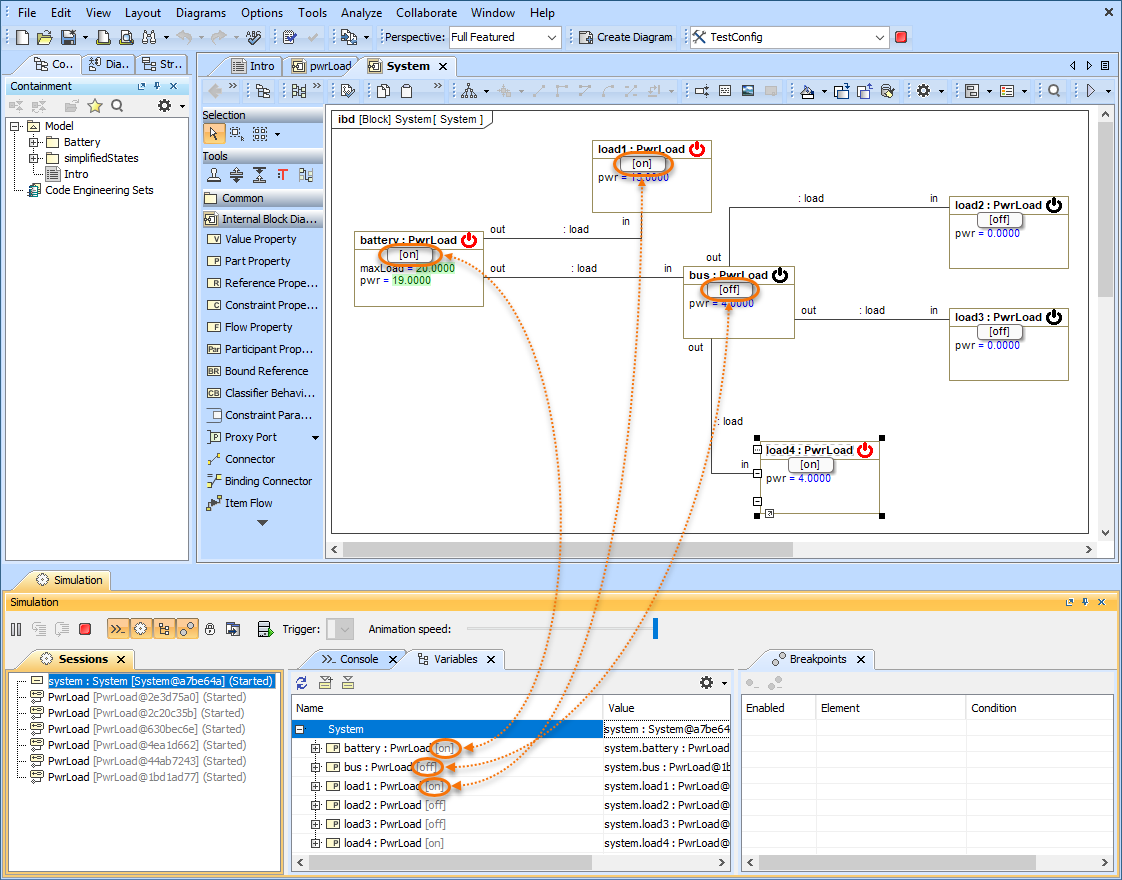Choose the Item Flow palette tool

(x=248, y=503)
